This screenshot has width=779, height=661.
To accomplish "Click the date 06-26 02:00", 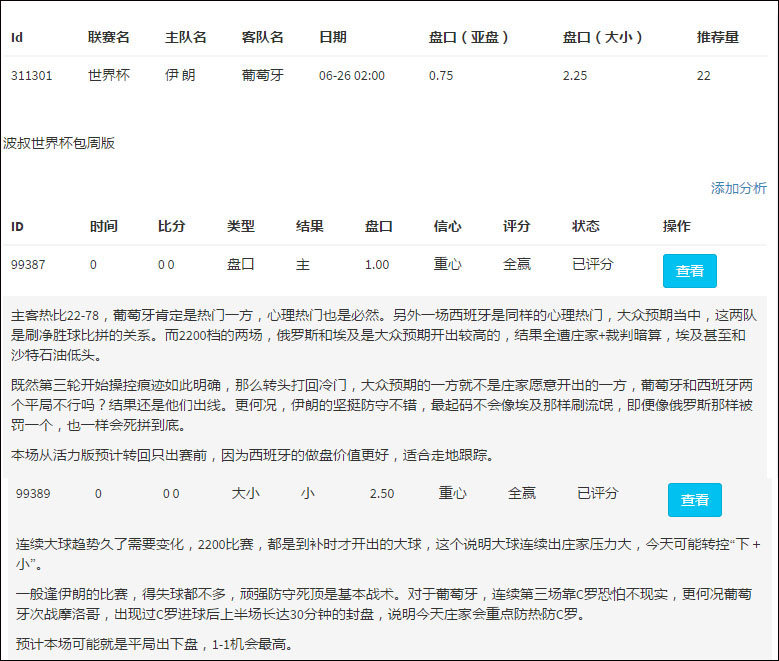I will (352, 76).
